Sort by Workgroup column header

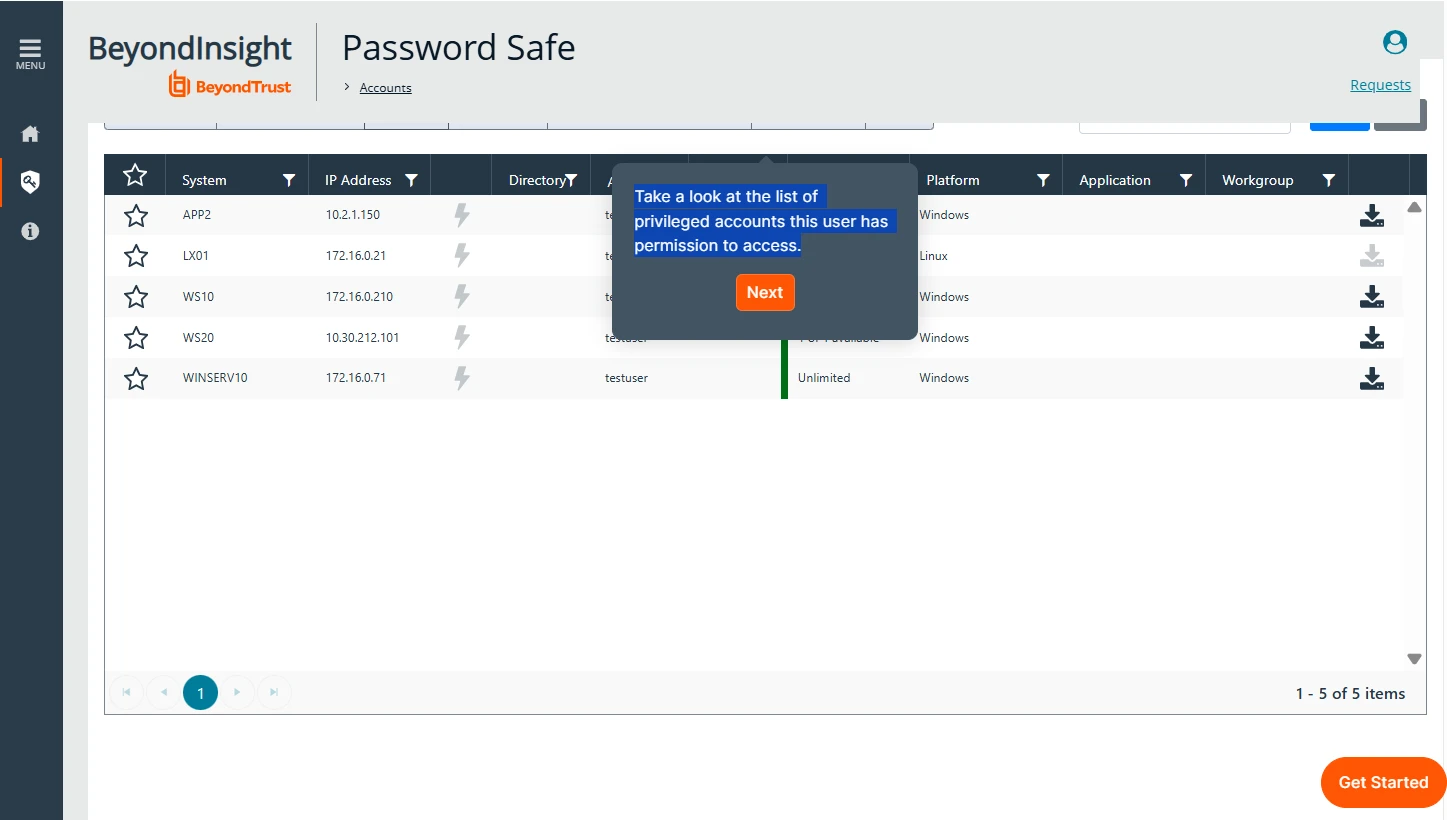pyautogui.click(x=1258, y=181)
